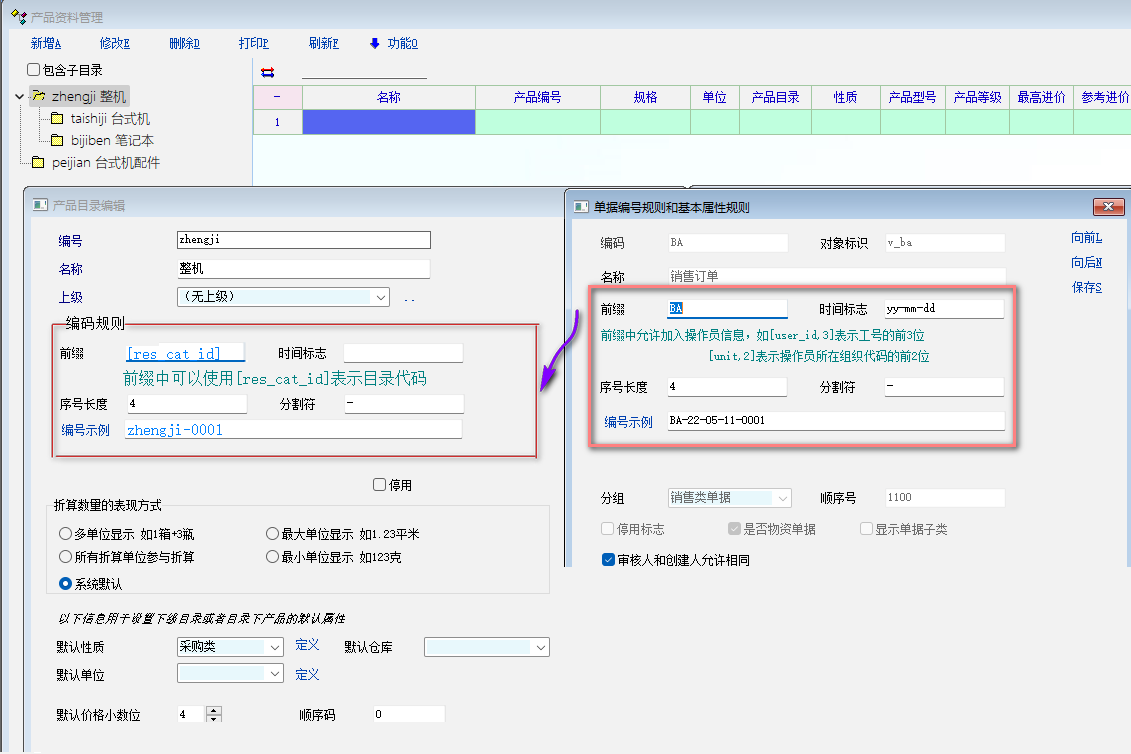Select the 多单位显示 radio button
Screen dimensions: 1131x754
(x=66, y=534)
